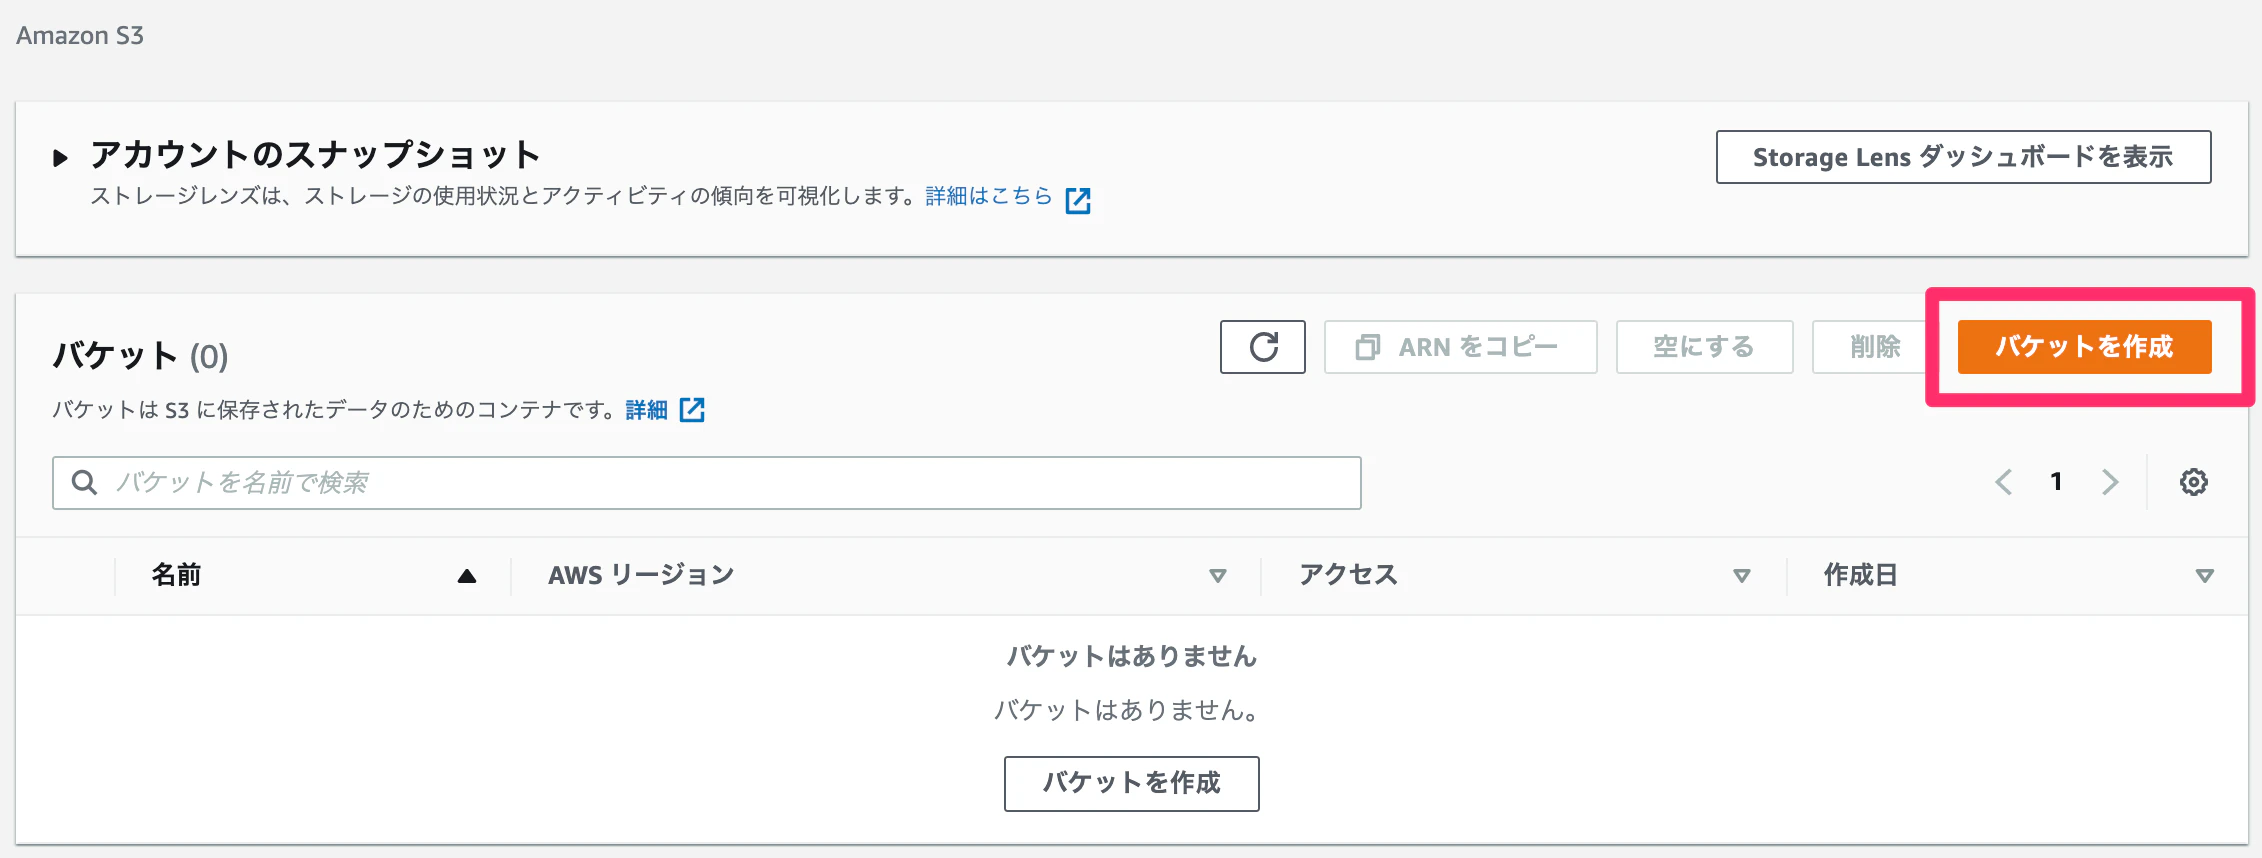Screen dimensions: 2262x858
Task: Go to next page arrow
Action: [2110, 482]
